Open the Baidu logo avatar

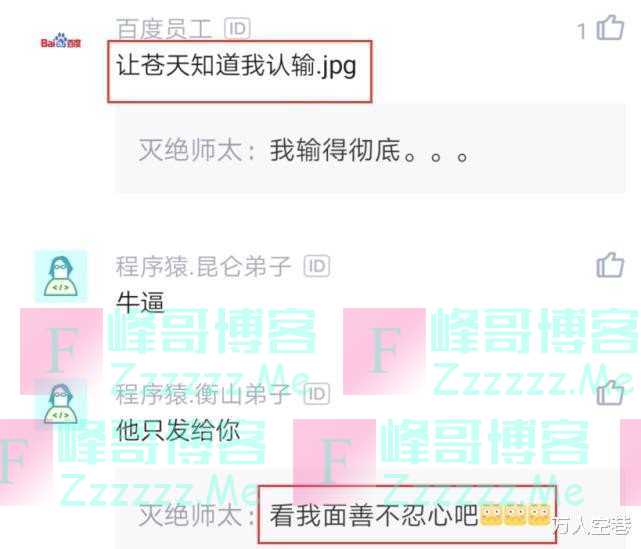pyautogui.click(x=61, y=41)
